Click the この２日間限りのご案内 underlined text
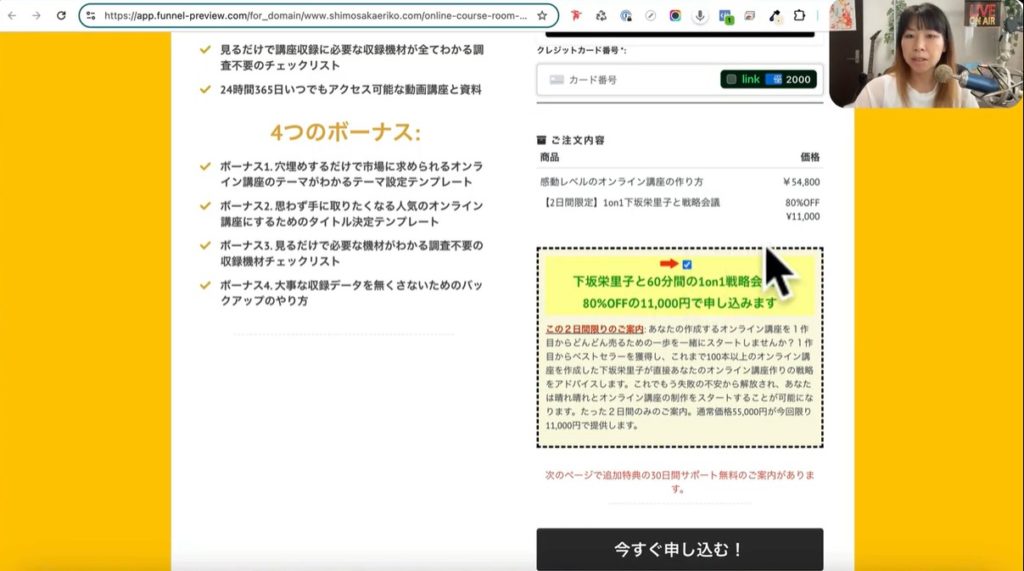This screenshot has height=571, width=1024. point(594,328)
